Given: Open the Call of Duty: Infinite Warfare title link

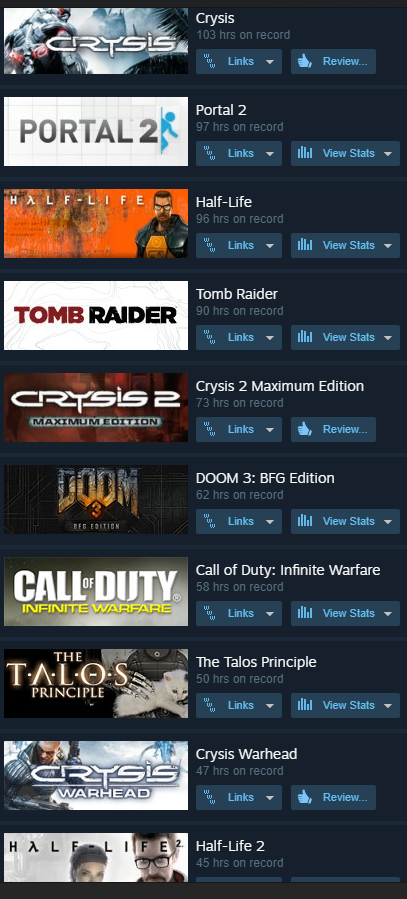Looking at the screenshot, I should pyautogui.click(x=288, y=570).
